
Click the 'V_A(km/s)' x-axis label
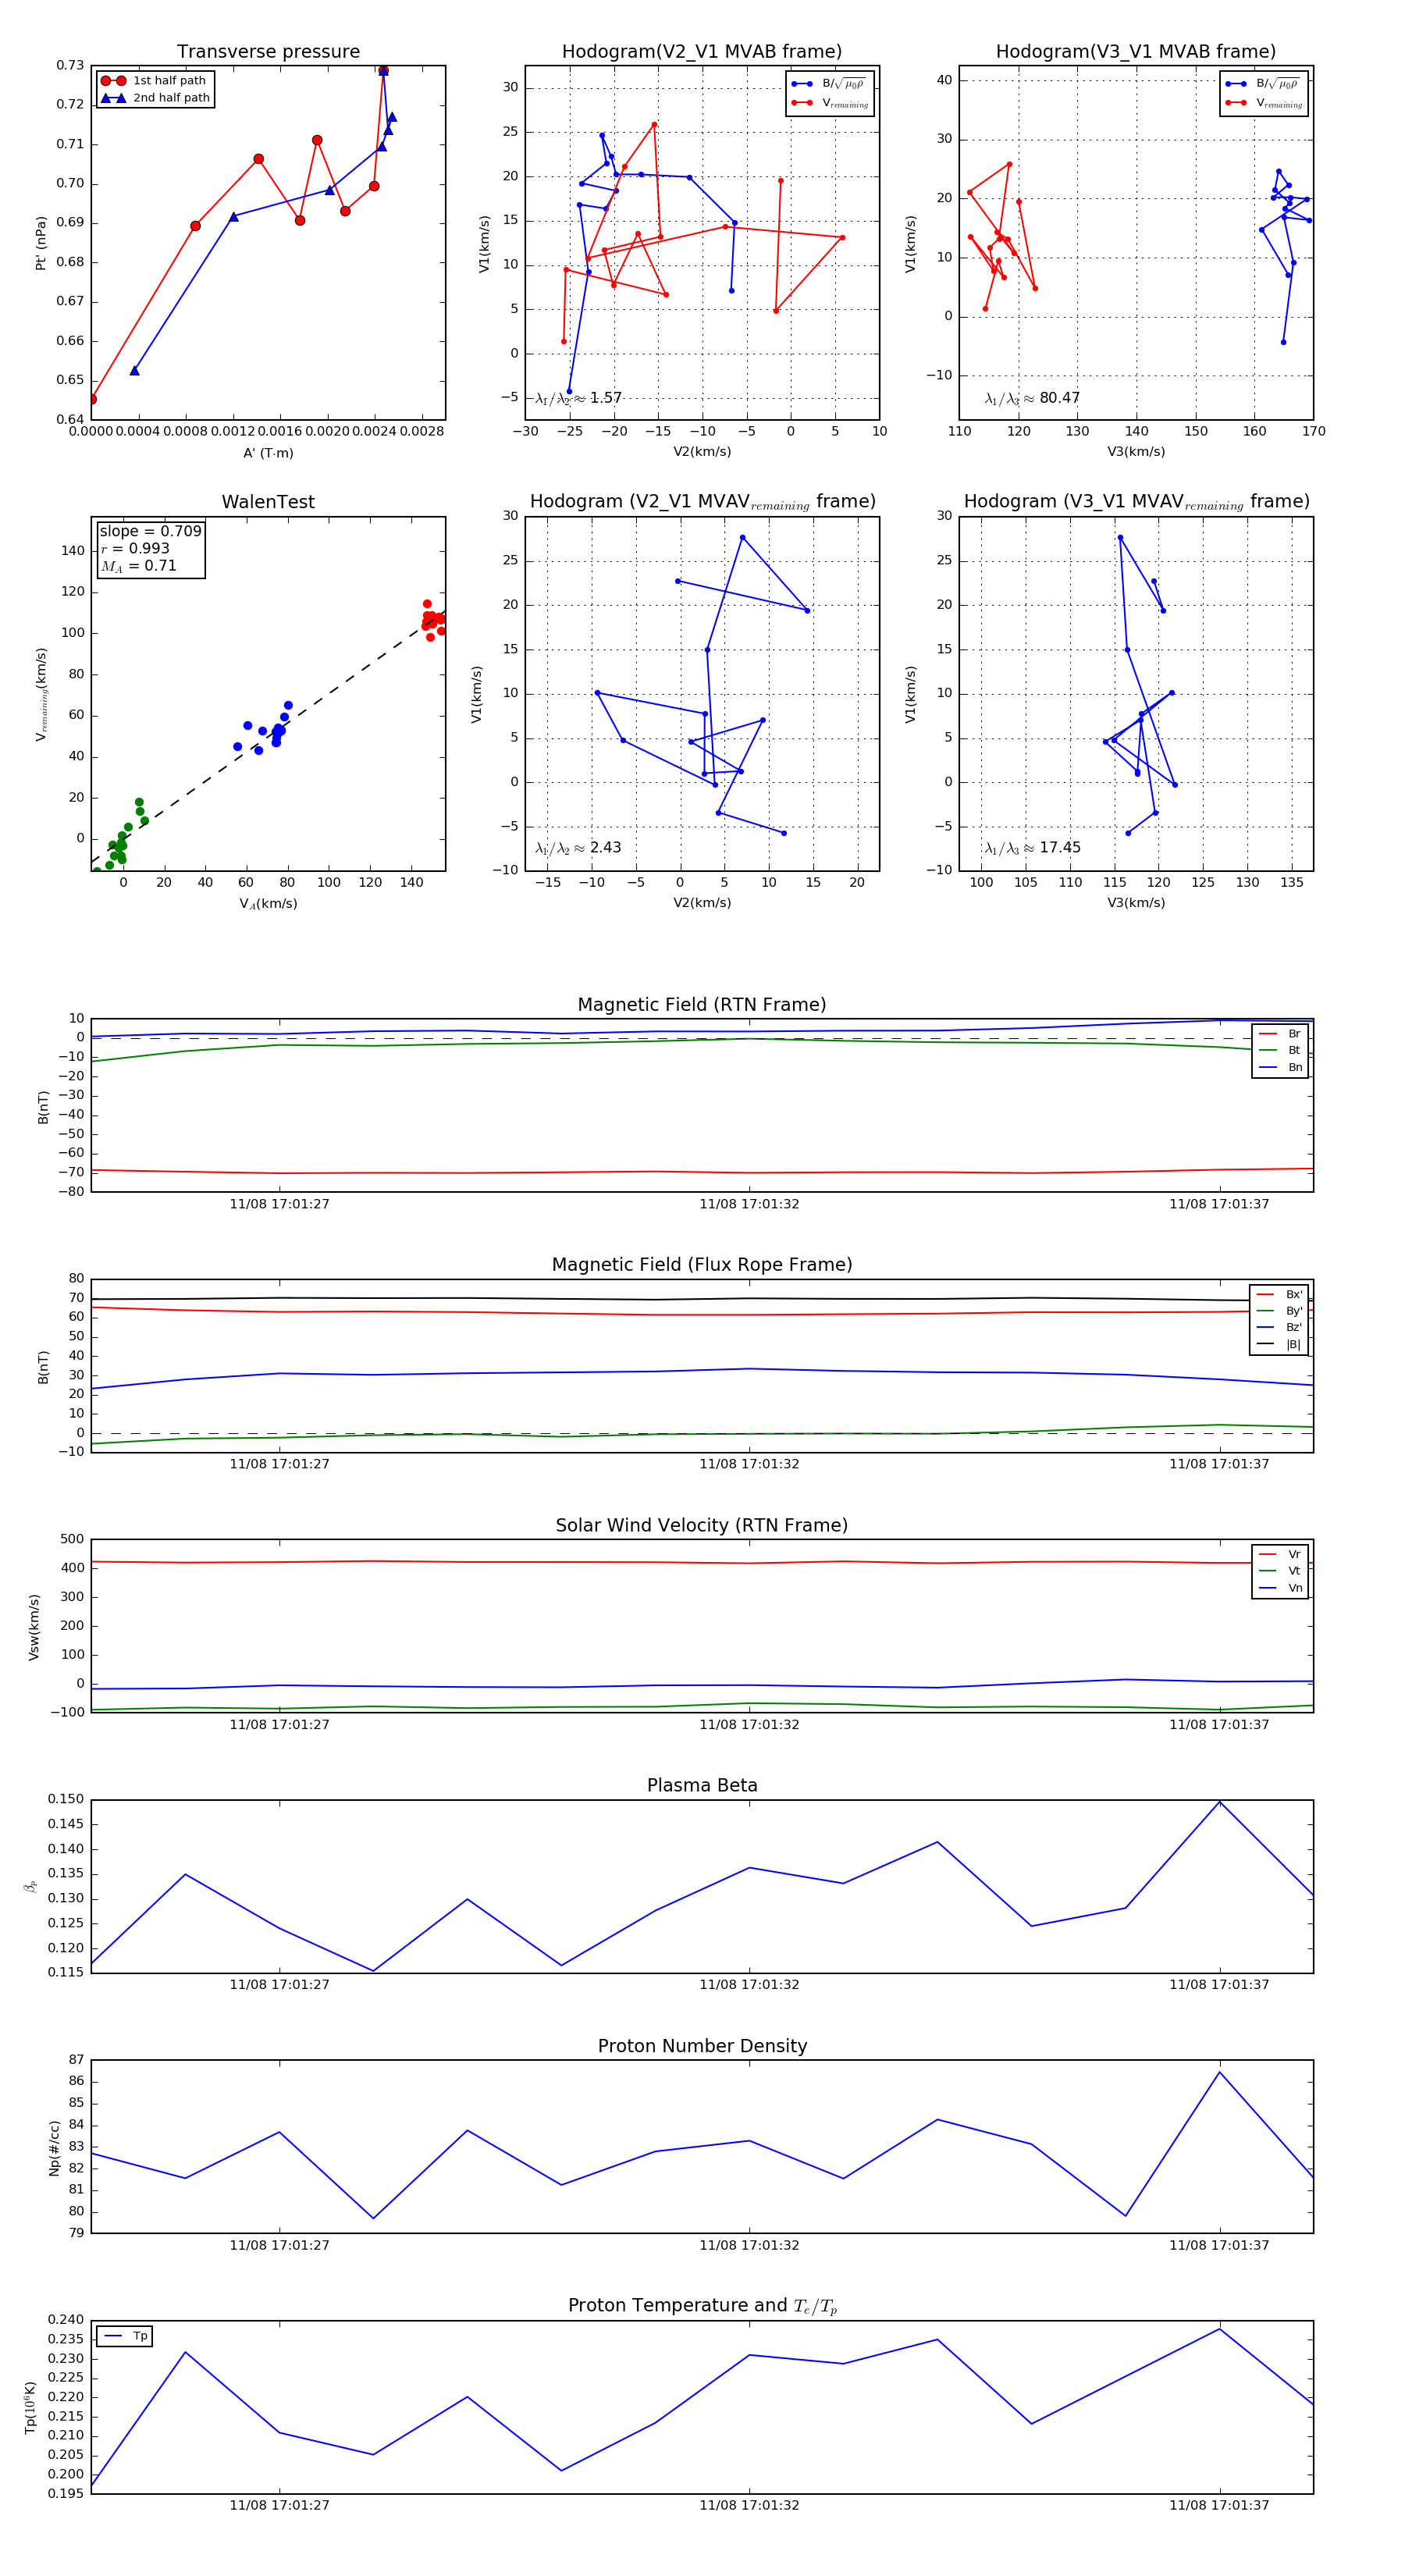tap(268, 904)
